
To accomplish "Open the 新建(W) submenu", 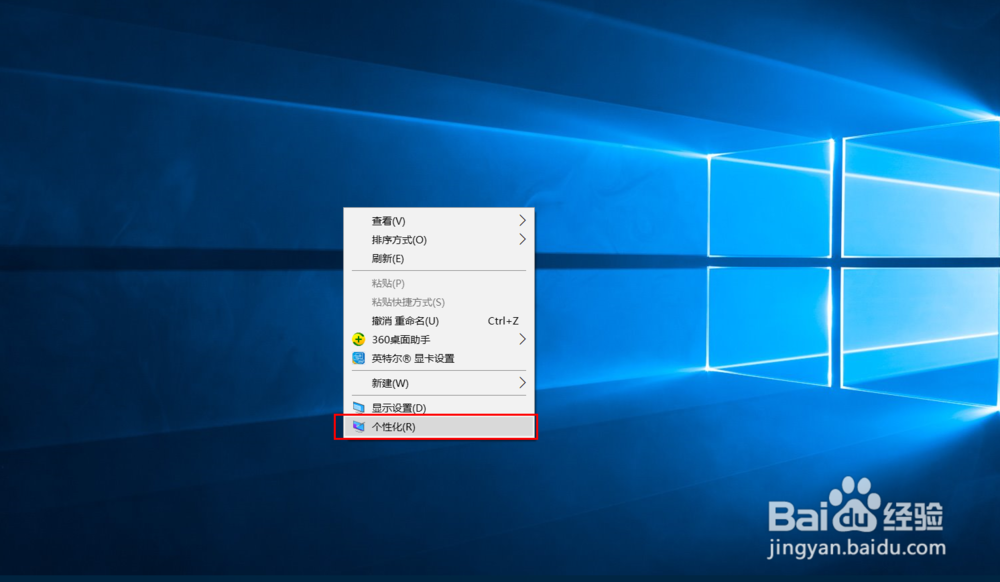I will (439, 383).
